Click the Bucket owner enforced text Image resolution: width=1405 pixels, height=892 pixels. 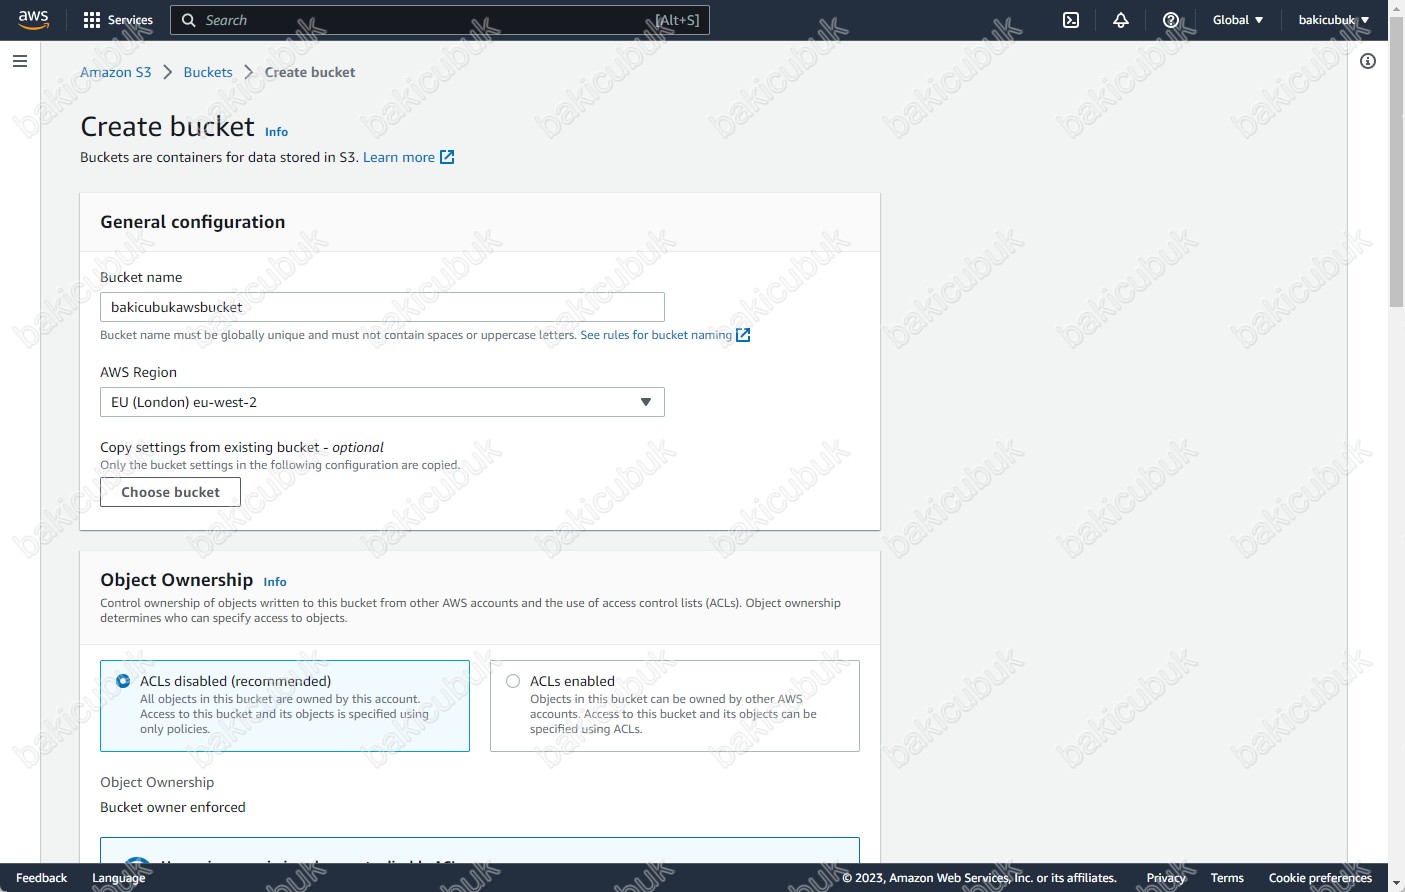pyautogui.click(x=173, y=807)
